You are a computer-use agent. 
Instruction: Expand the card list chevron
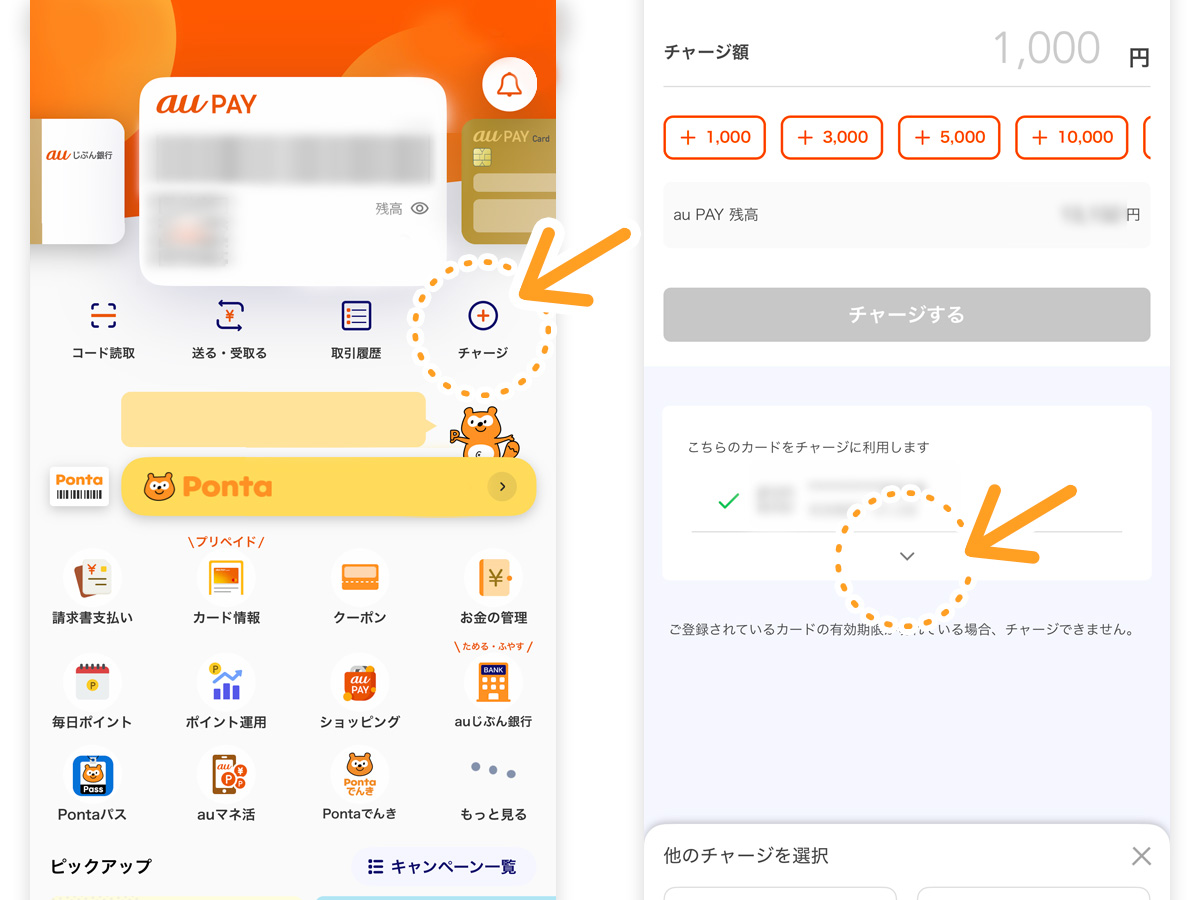[907, 557]
